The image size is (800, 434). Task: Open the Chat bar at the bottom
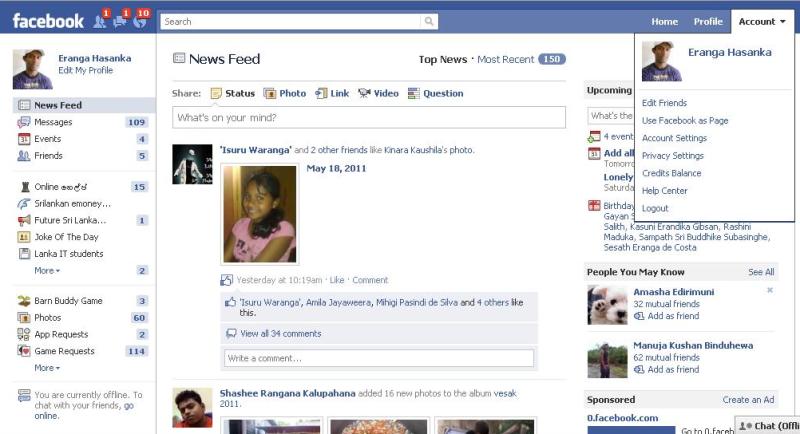pos(768,426)
